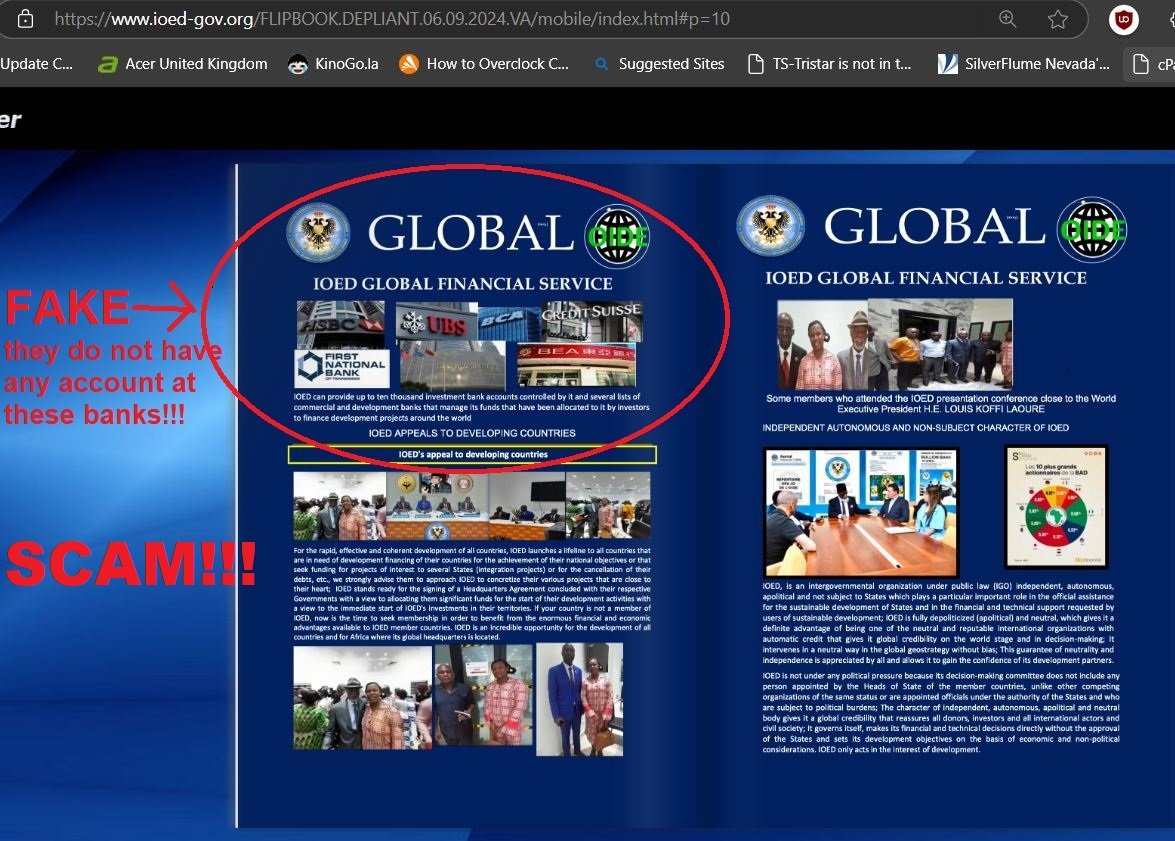Click the How to Overclock bookmark favicon
Viewport: 1175px width, 841px height.
(x=408, y=64)
